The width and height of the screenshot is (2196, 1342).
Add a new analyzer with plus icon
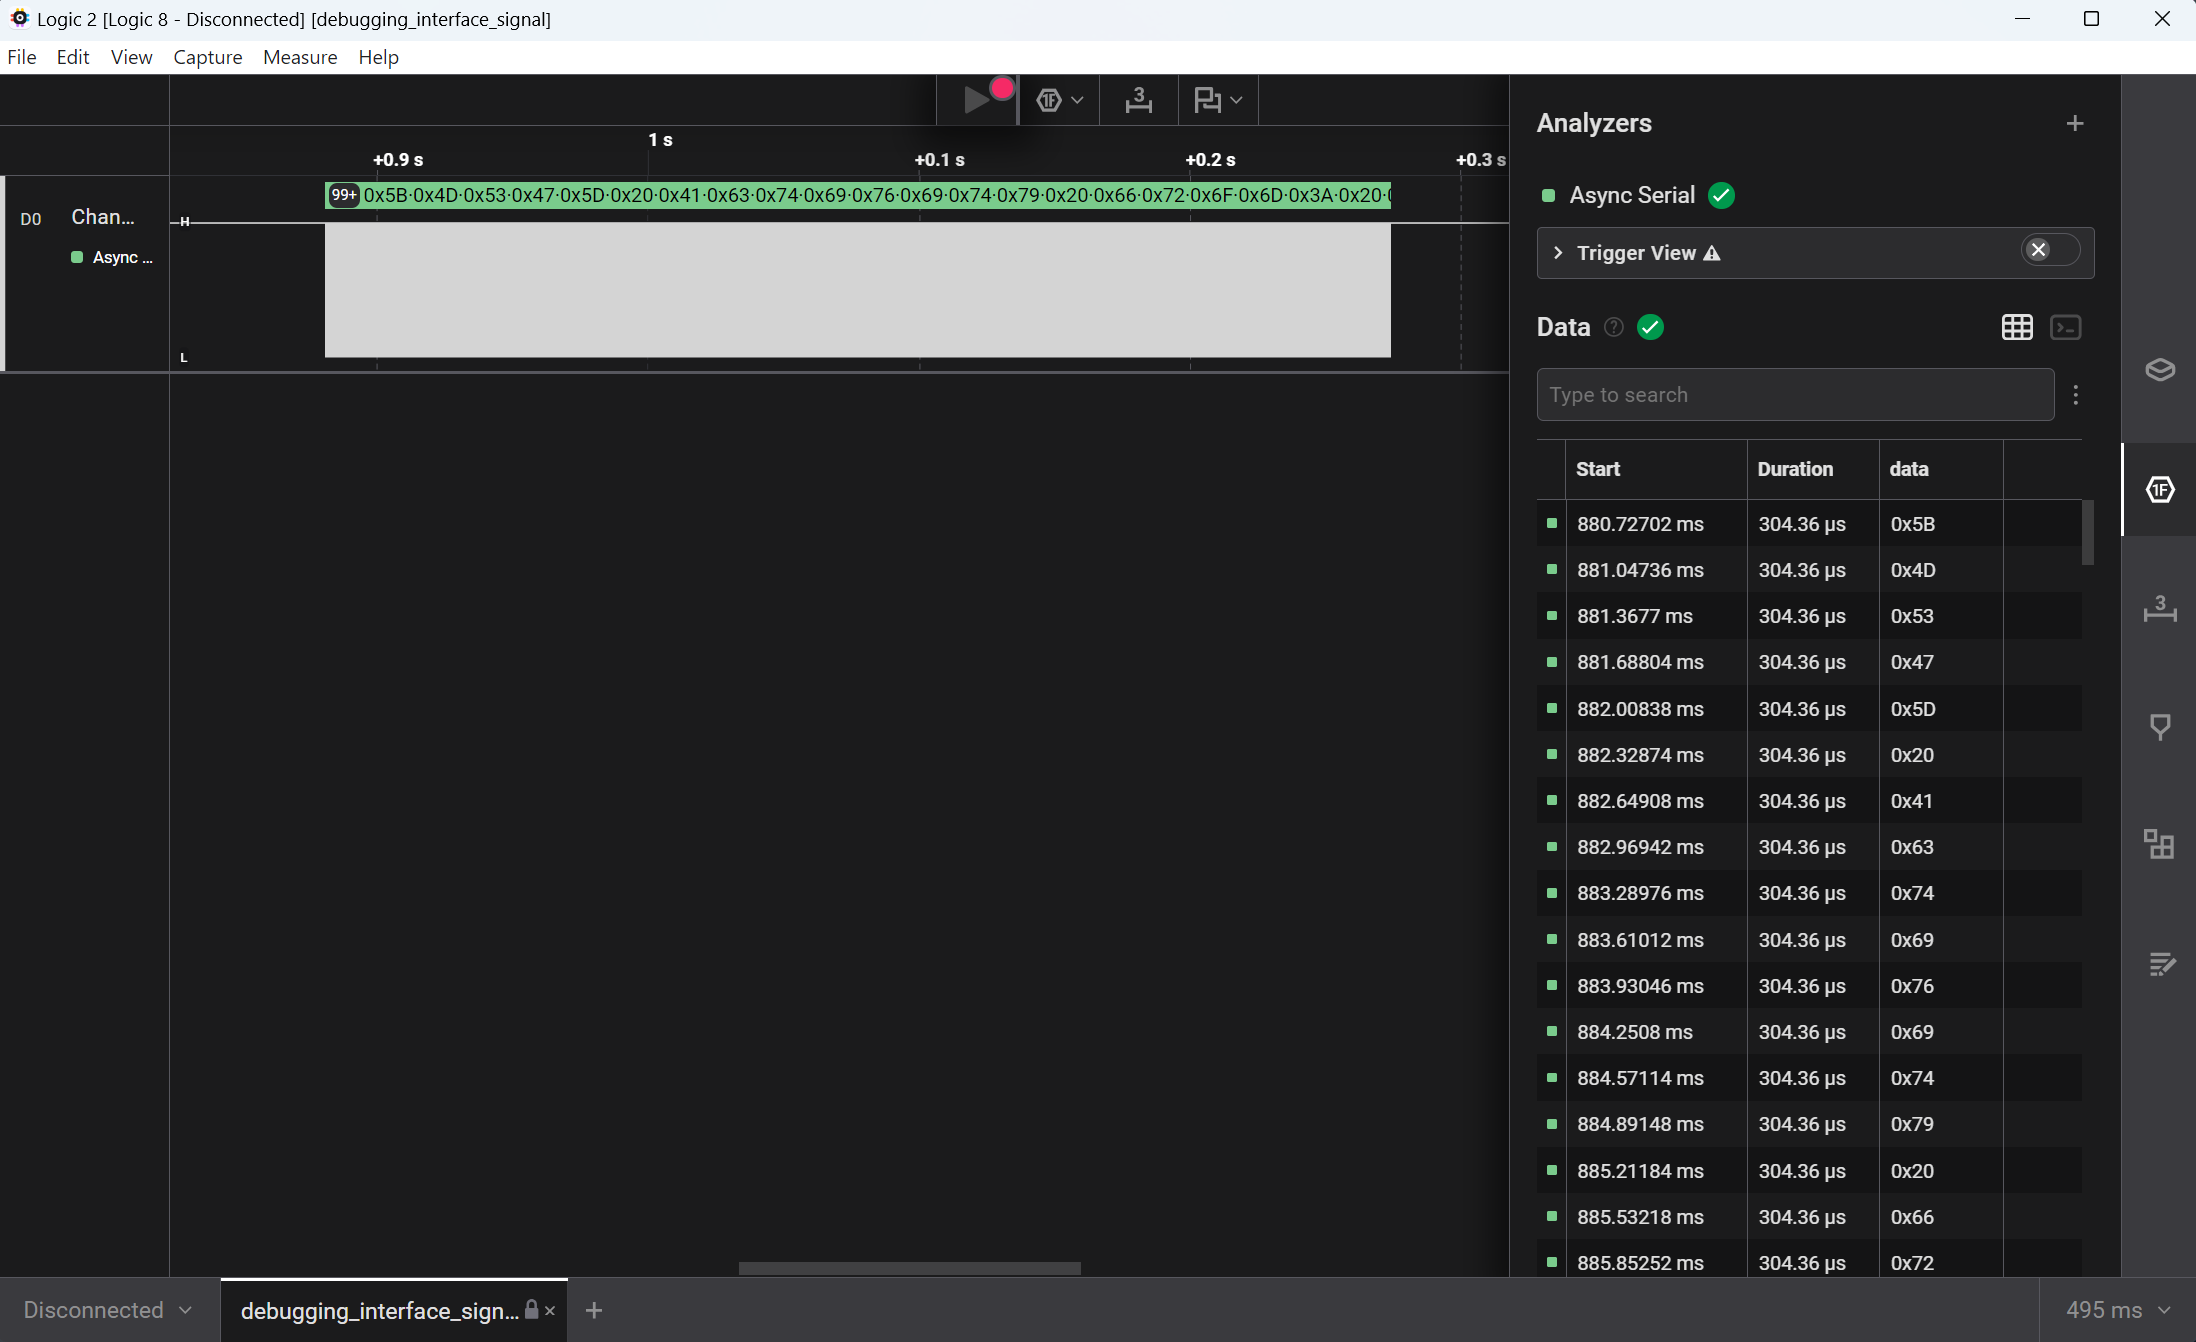[x=2075, y=123]
